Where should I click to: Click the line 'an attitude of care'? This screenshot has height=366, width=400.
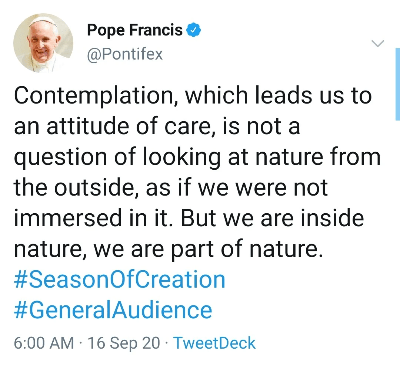112,127
